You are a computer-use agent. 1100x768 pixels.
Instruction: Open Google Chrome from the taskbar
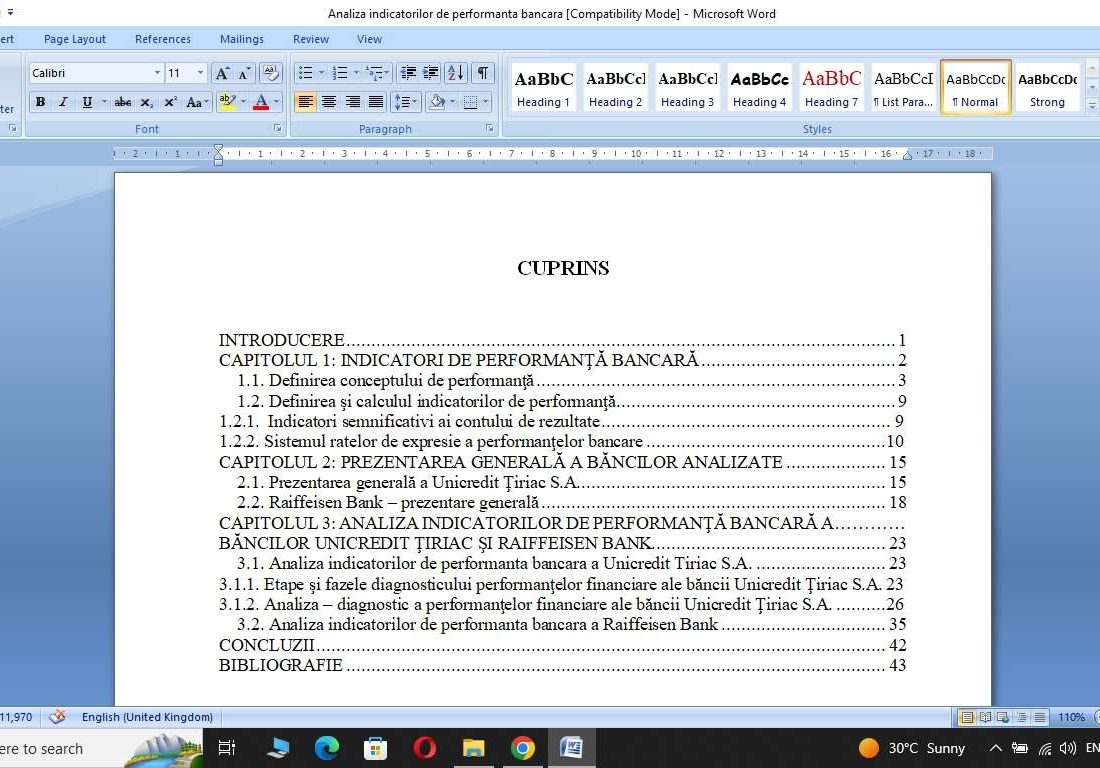(522, 748)
